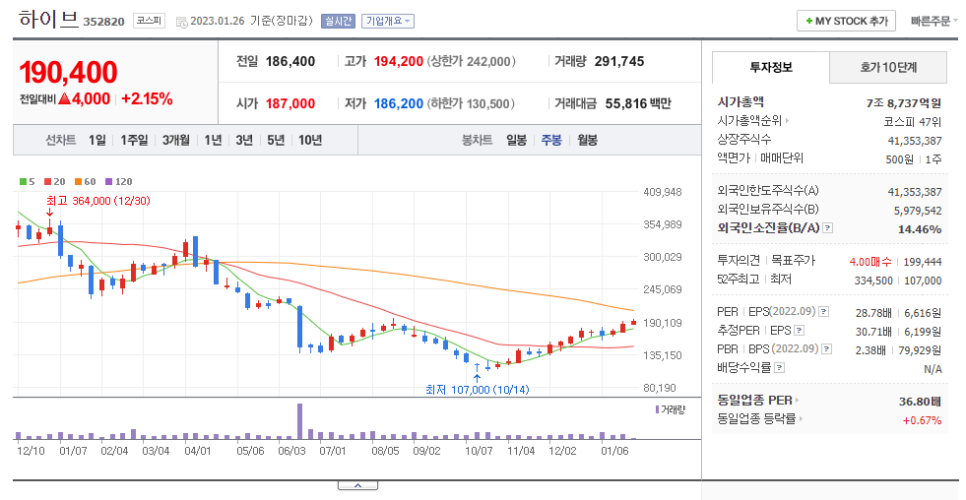
Task: Select the 3개월 line chart period
Action: [176, 140]
